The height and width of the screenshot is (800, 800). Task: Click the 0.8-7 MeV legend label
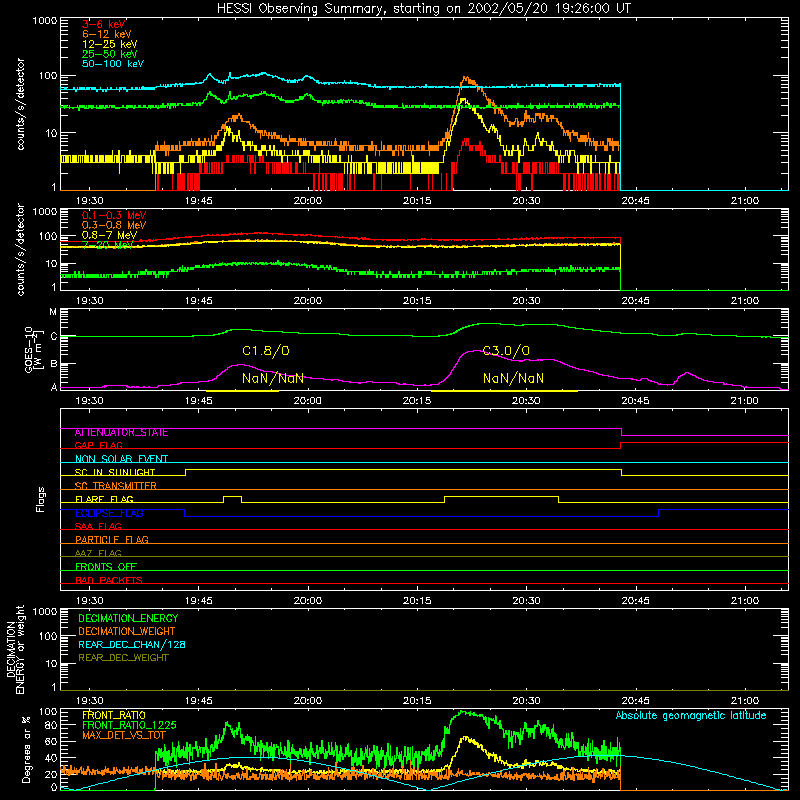pyautogui.click(x=109, y=235)
